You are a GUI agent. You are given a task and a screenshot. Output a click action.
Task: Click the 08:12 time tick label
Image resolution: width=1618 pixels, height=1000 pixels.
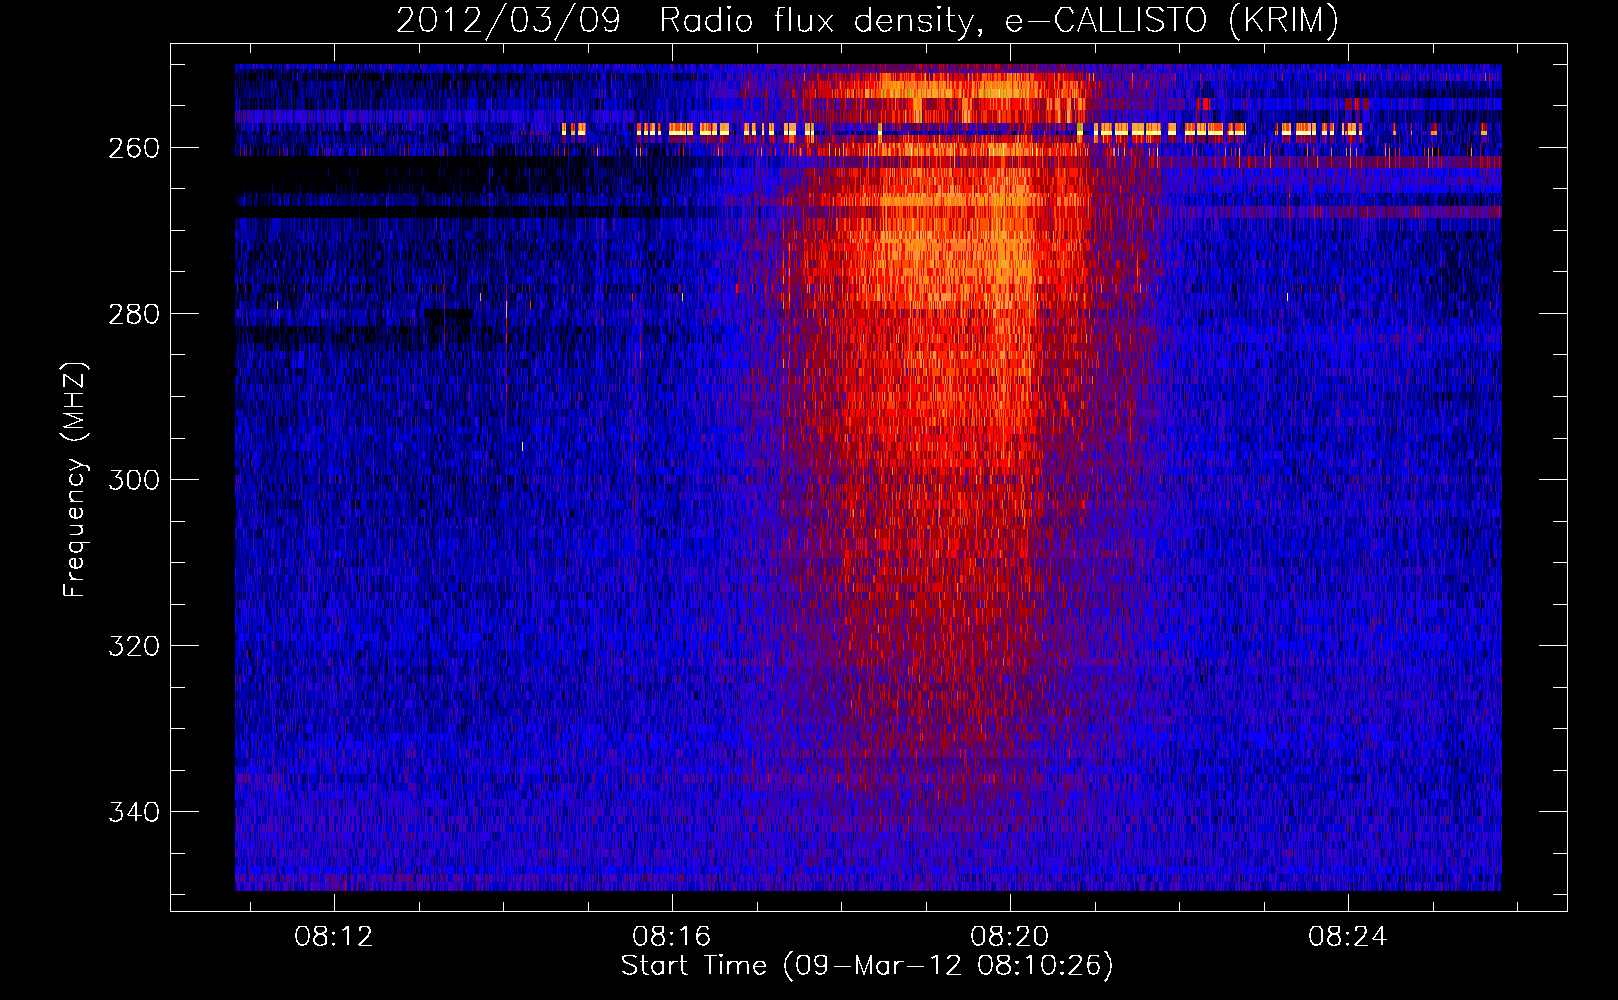[x=333, y=937]
